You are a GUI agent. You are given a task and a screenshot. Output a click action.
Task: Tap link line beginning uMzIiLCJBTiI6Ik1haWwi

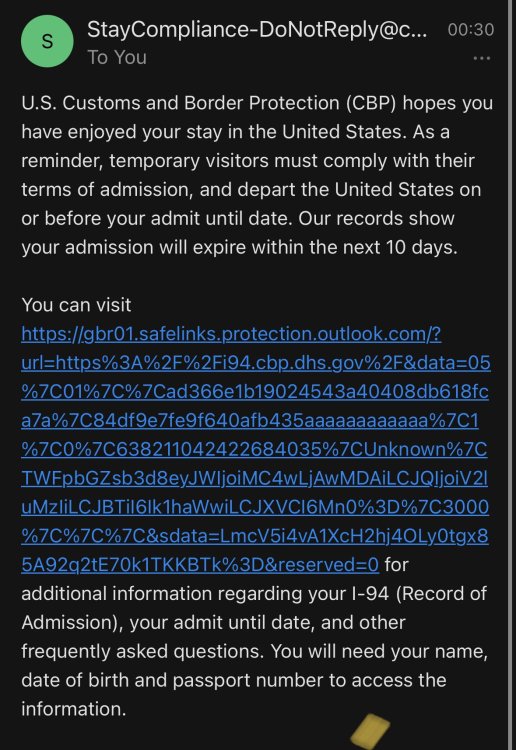pyautogui.click(x=255, y=507)
